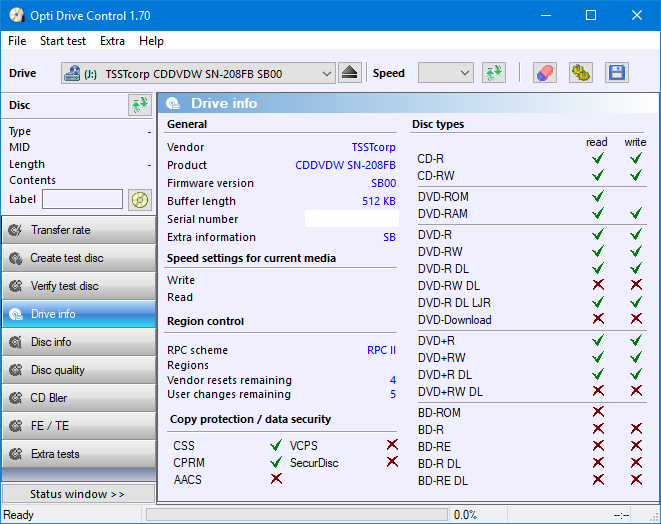The image size is (661, 524).
Task: Open the Help menu
Action: (151, 41)
